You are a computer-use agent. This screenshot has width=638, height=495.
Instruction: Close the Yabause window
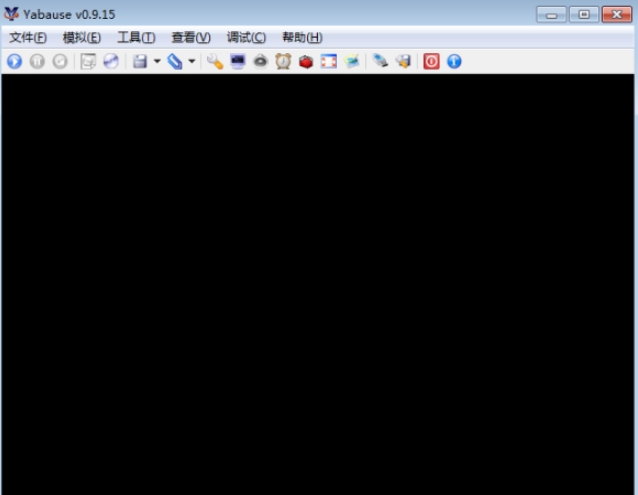tap(616, 15)
